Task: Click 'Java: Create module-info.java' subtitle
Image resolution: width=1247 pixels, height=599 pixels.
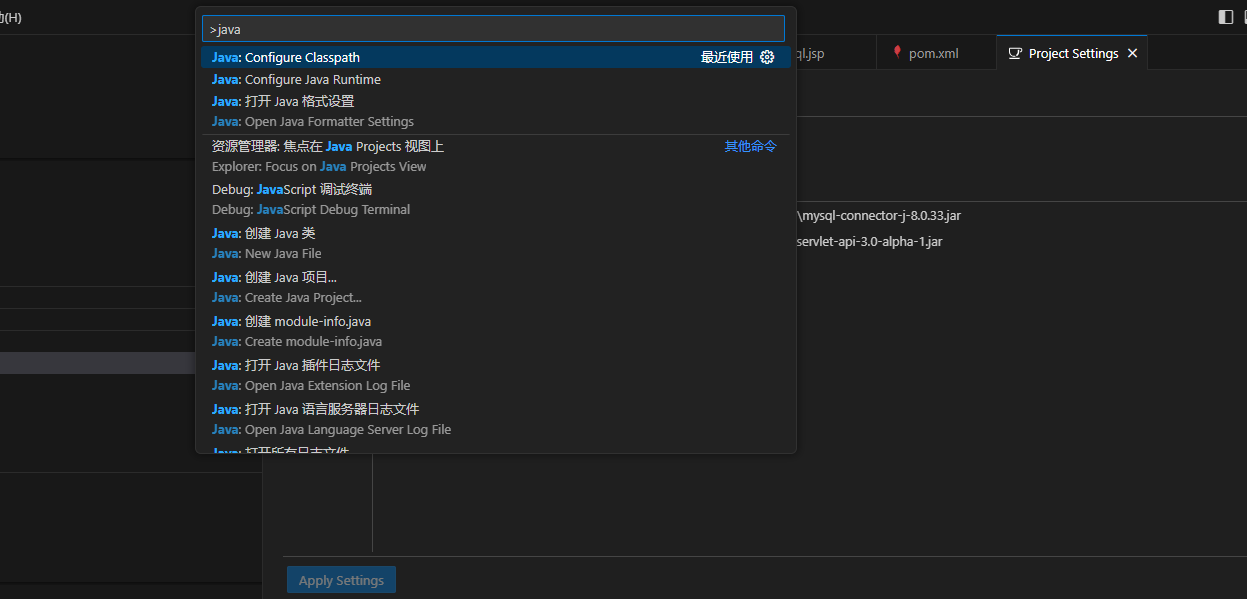Action: pos(297,342)
